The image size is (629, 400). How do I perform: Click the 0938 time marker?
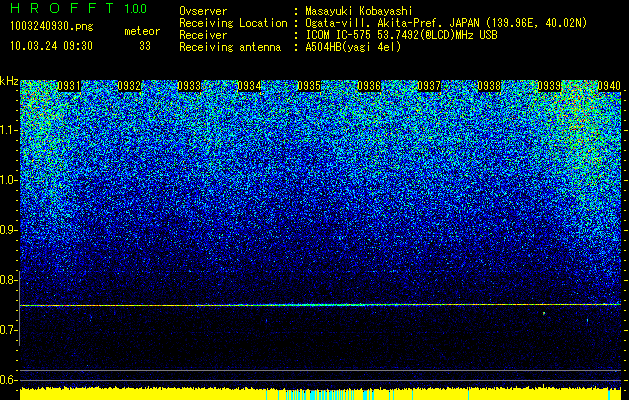point(489,86)
